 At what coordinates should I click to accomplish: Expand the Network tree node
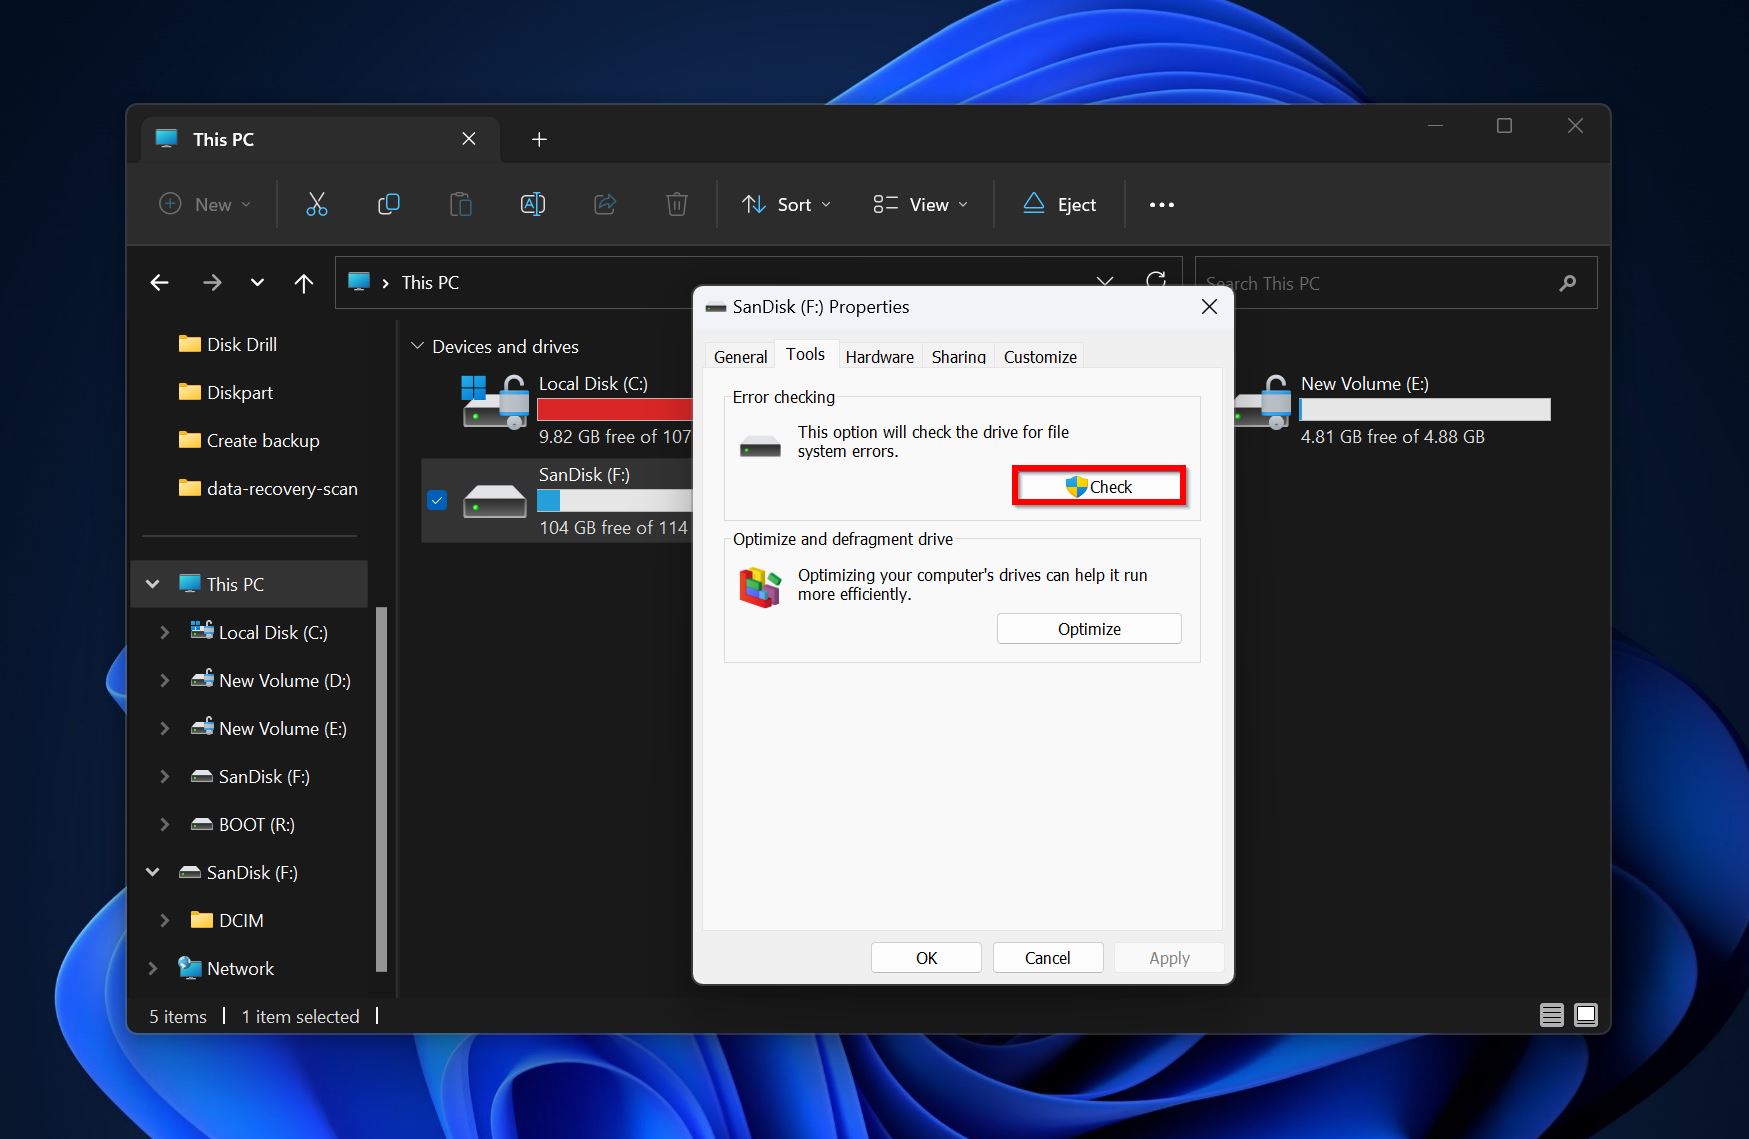[152, 968]
